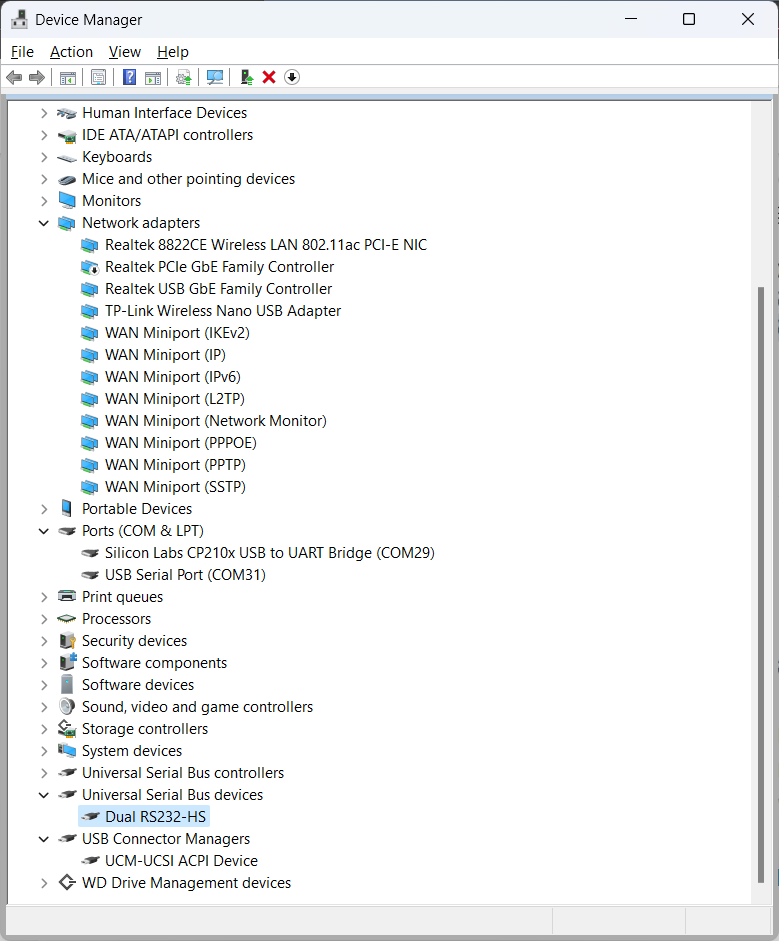Screen dimensions: 779x941
Task: Click the Software components icon
Action: (68, 663)
